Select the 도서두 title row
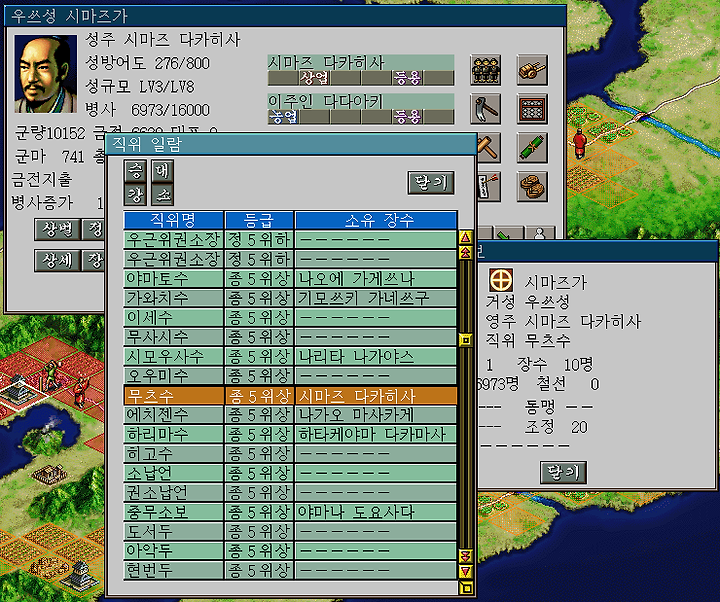The height and width of the screenshot is (602, 720). (290, 531)
